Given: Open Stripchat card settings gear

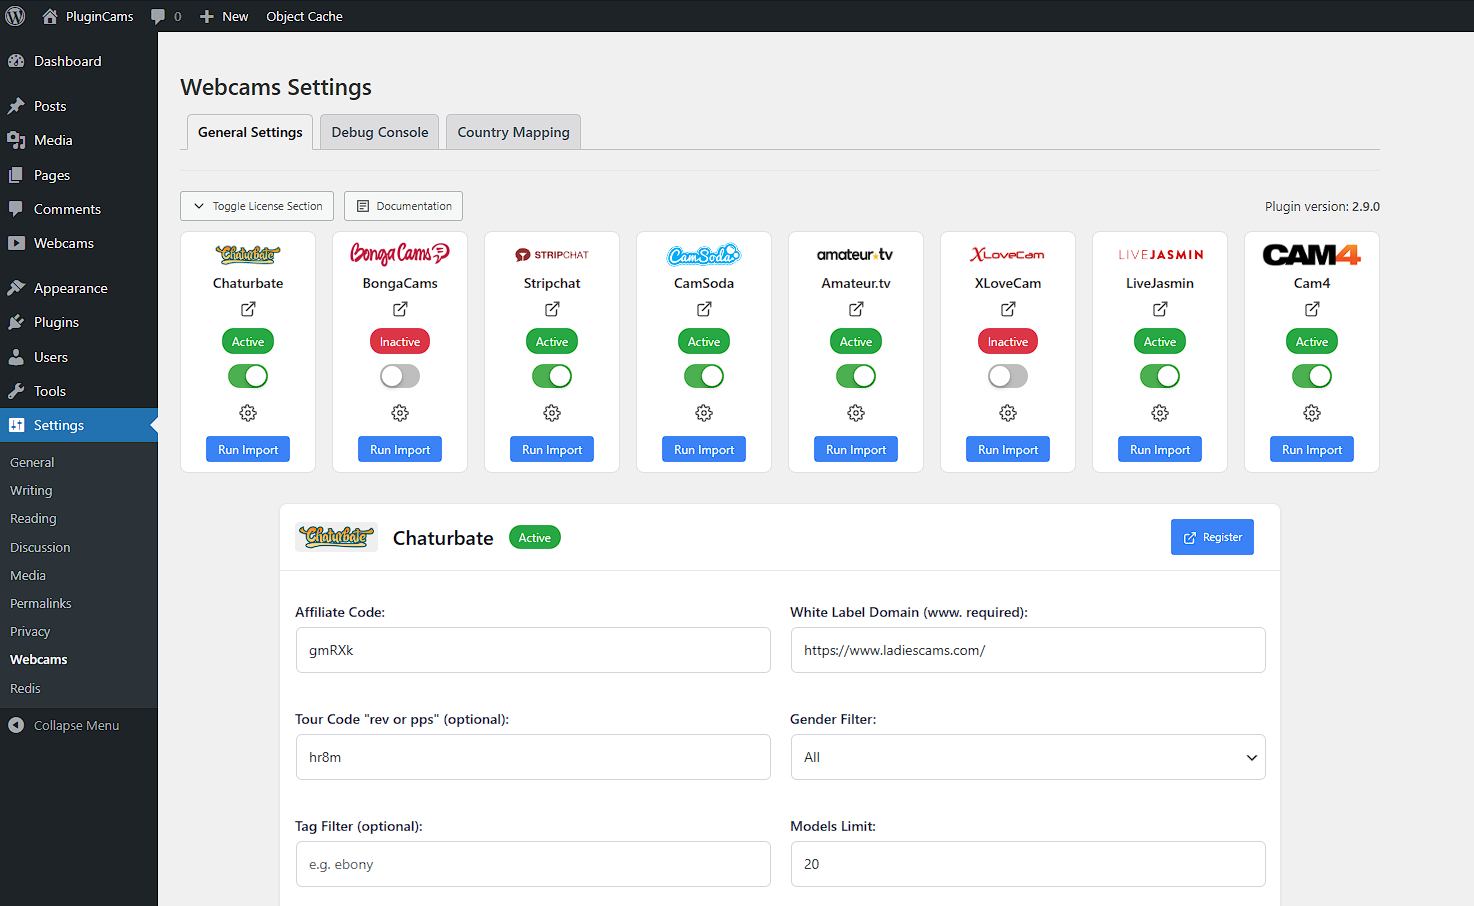Looking at the screenshot, I should click(552, 413).
